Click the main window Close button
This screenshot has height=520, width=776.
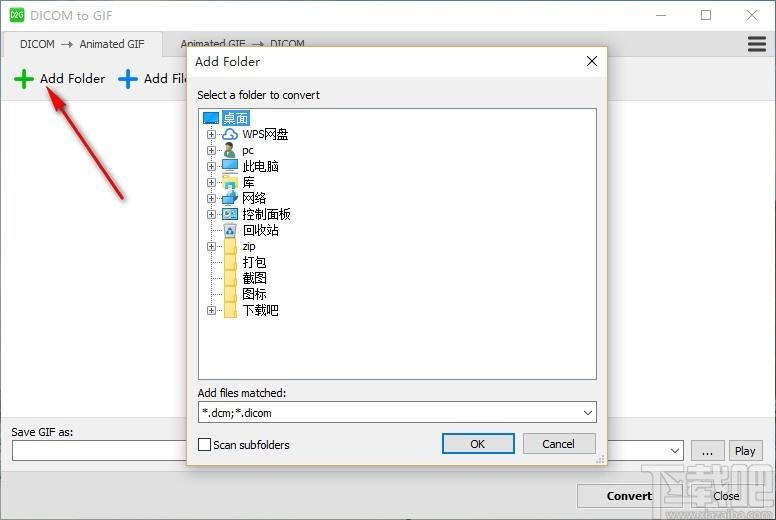[x=727, y=496]
